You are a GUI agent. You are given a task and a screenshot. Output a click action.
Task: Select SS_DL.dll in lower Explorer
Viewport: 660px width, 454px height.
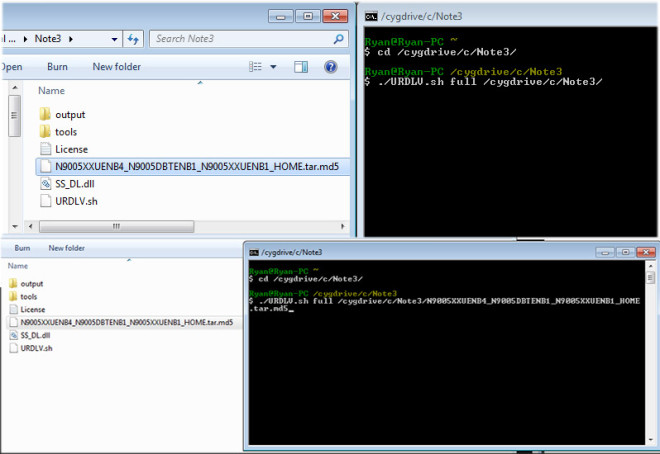[29, 335]
